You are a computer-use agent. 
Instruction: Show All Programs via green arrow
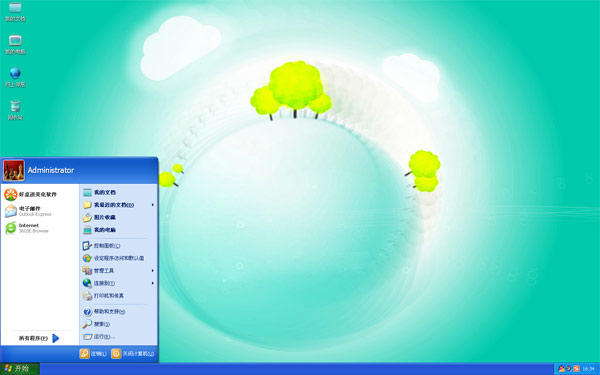(56, 338)
